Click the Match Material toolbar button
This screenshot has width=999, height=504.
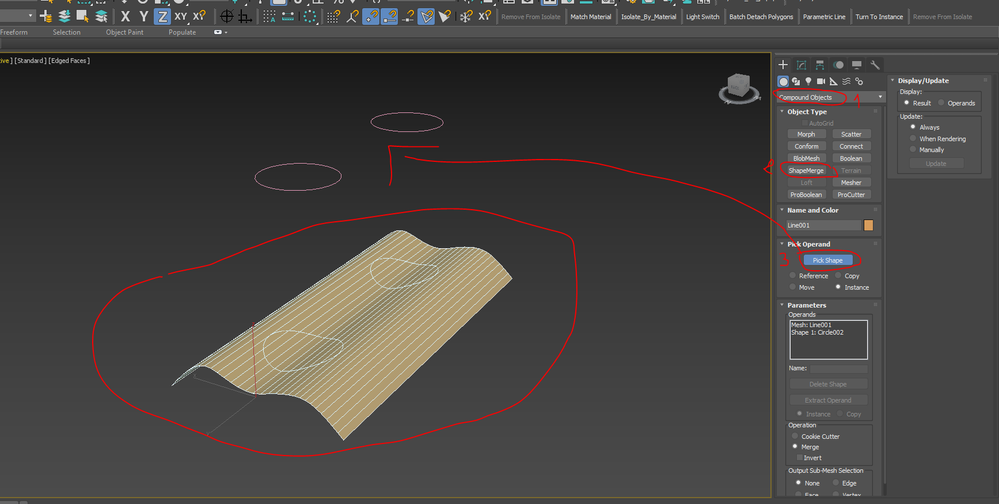[591, 17]
